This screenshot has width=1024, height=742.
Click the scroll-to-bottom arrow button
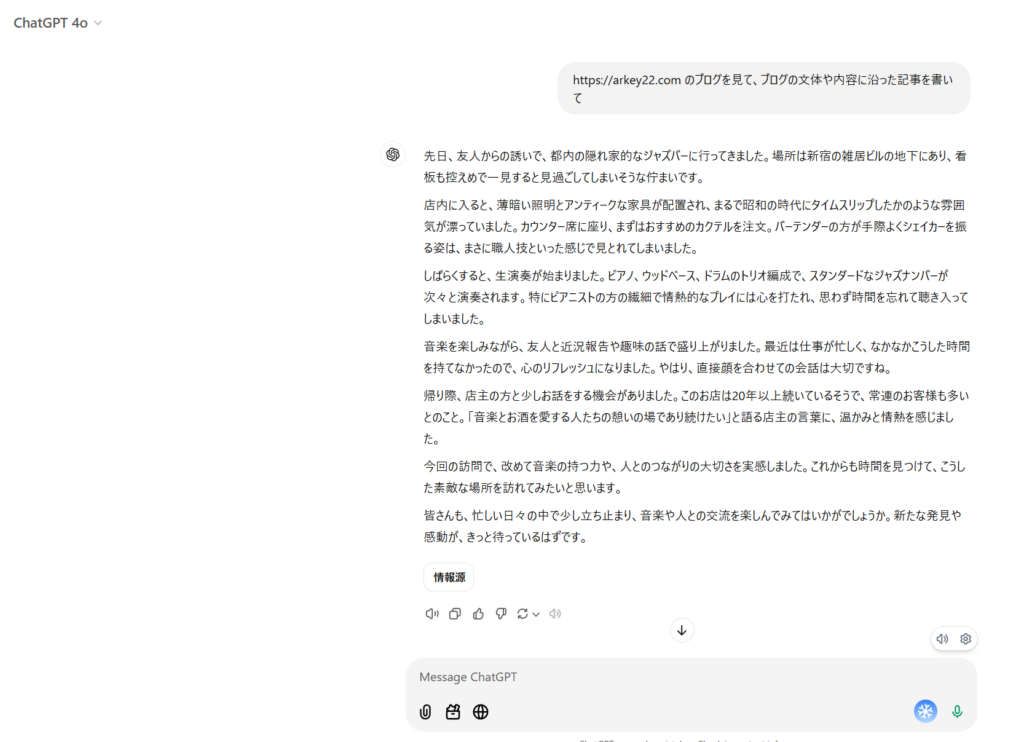pos(682,630)
